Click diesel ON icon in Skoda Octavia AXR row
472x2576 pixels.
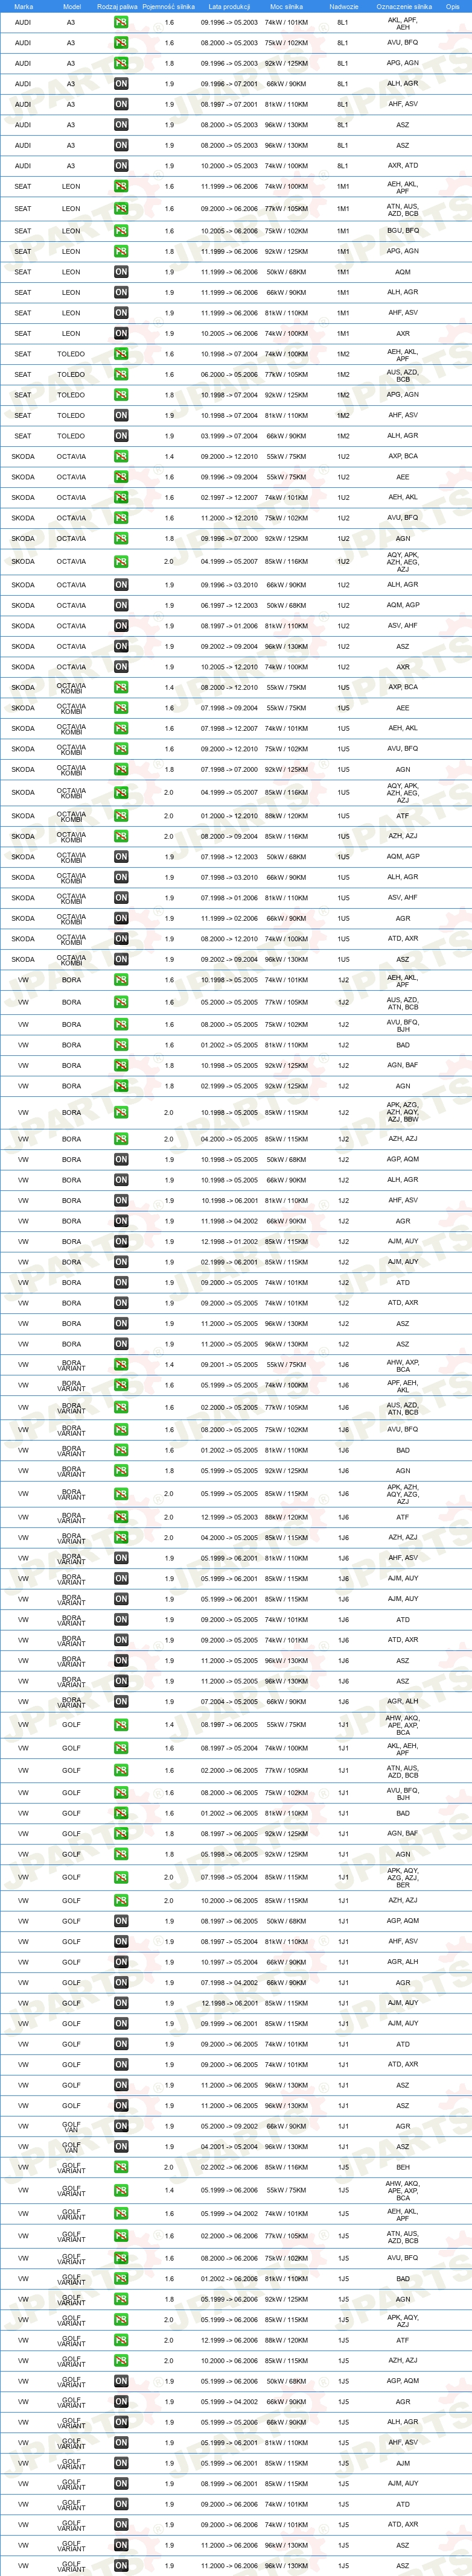click(120, 667)
